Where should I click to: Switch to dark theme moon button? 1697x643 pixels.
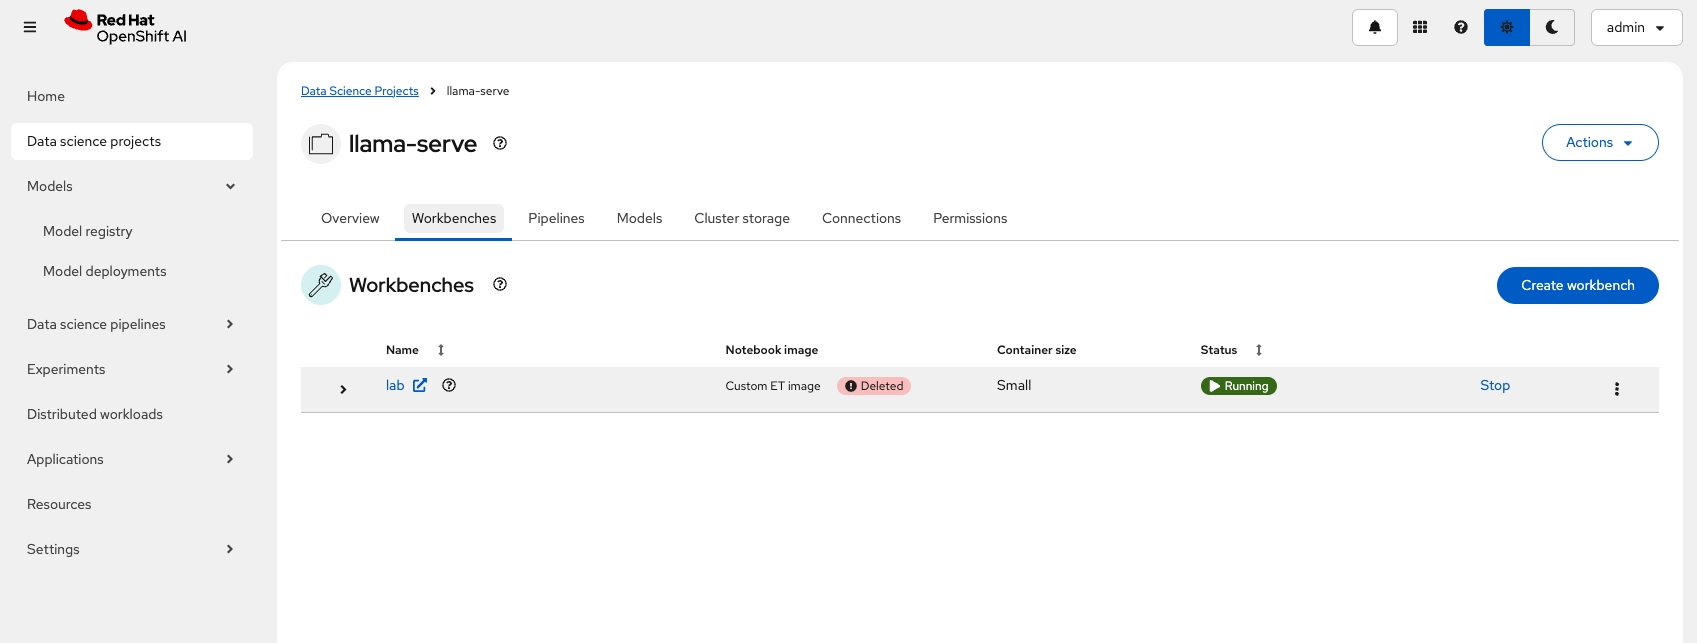tap(1552, 28)
